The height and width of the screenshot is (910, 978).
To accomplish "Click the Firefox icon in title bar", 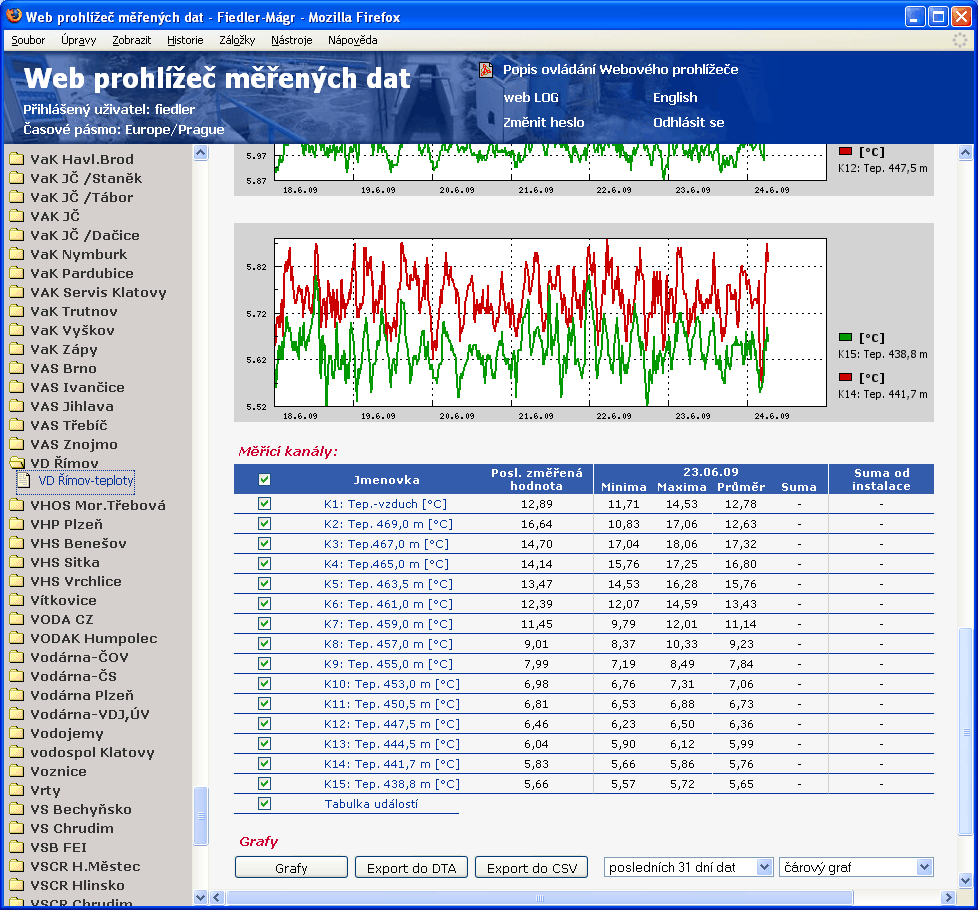I will point(14,17).
